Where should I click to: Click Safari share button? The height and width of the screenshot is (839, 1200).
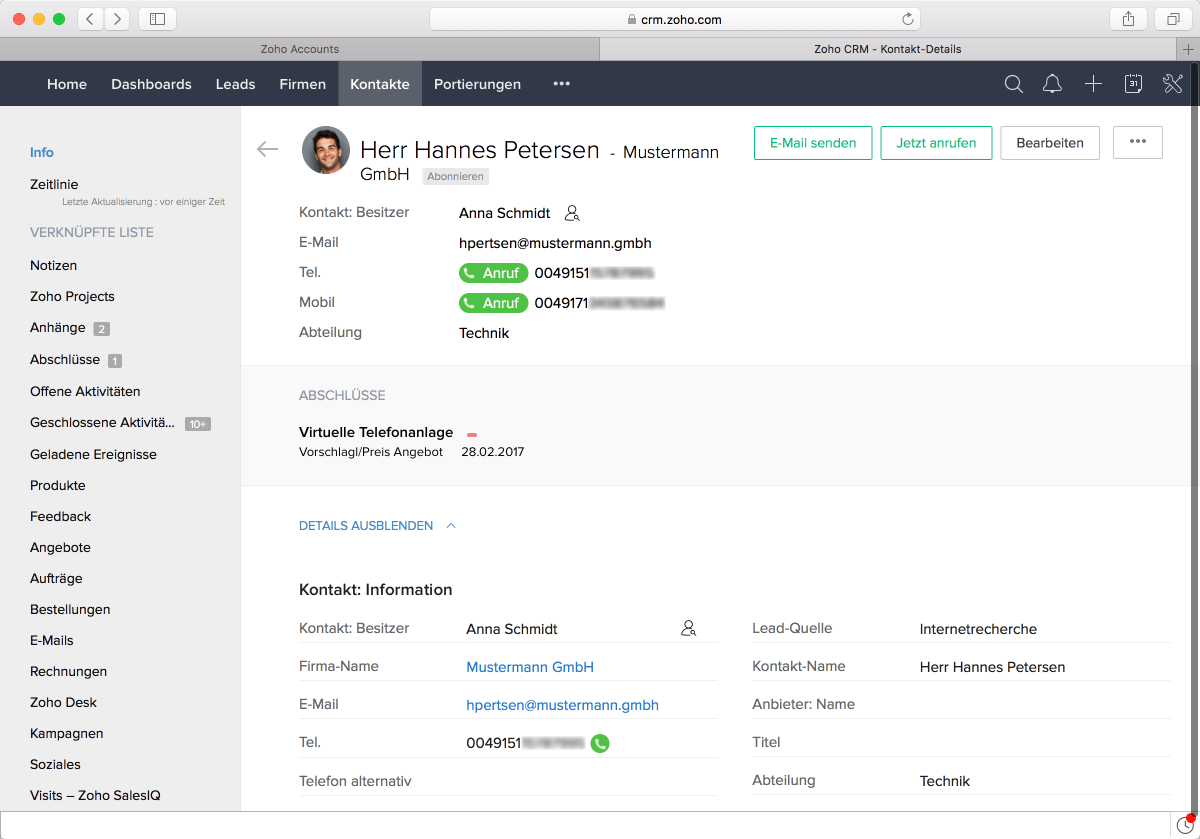tap(1128, 19)
